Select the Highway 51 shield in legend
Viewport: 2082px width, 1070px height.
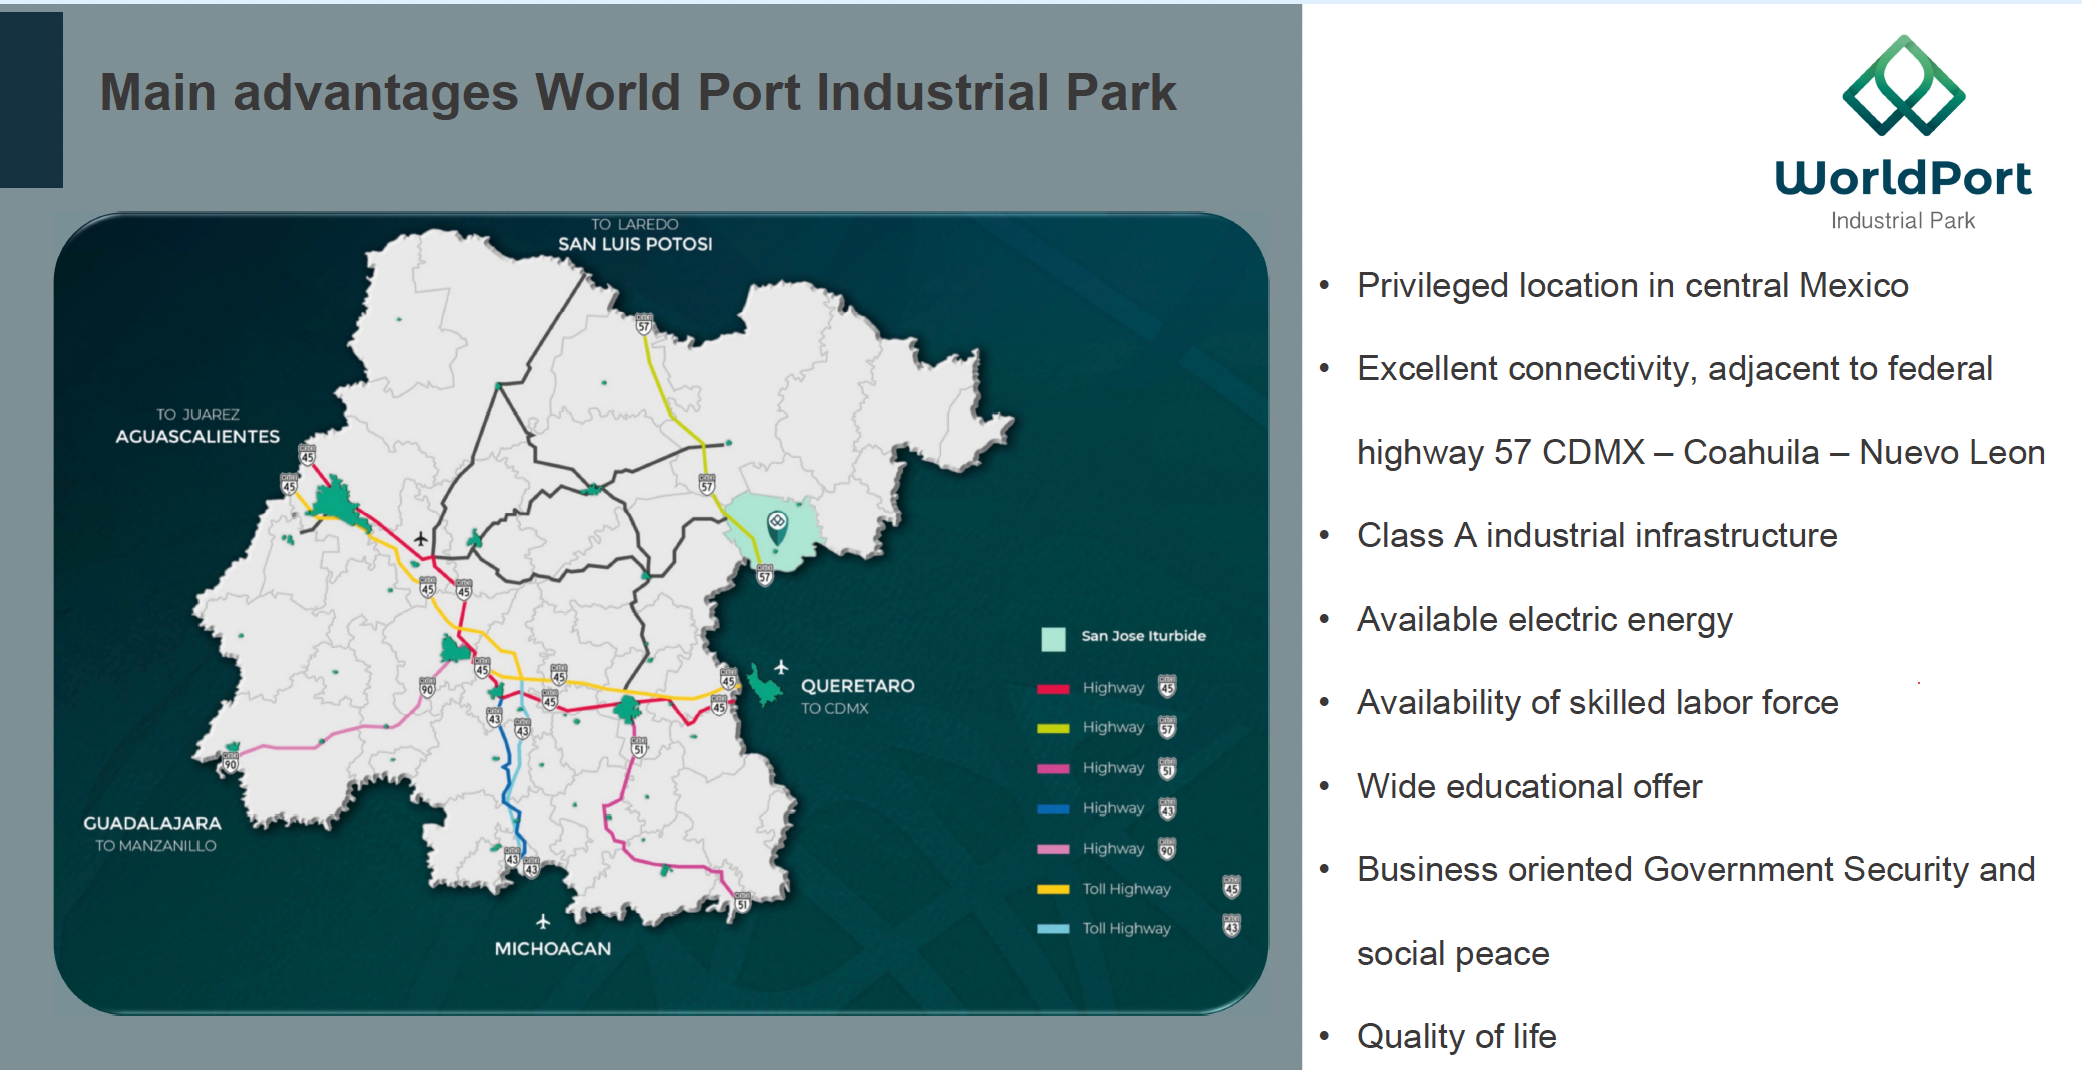[x=1167, y=768]
